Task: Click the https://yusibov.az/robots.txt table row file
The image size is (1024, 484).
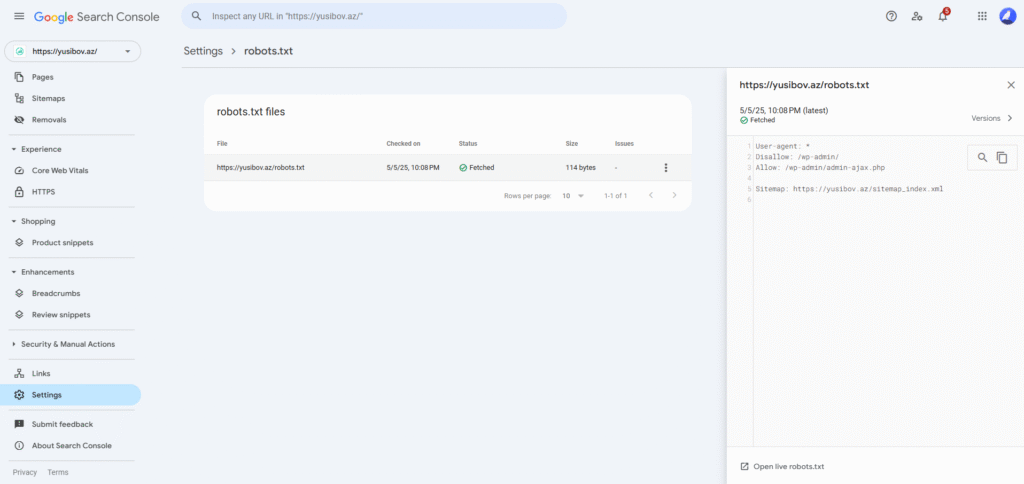Action: pyautogui.click(x=261, y=168)
